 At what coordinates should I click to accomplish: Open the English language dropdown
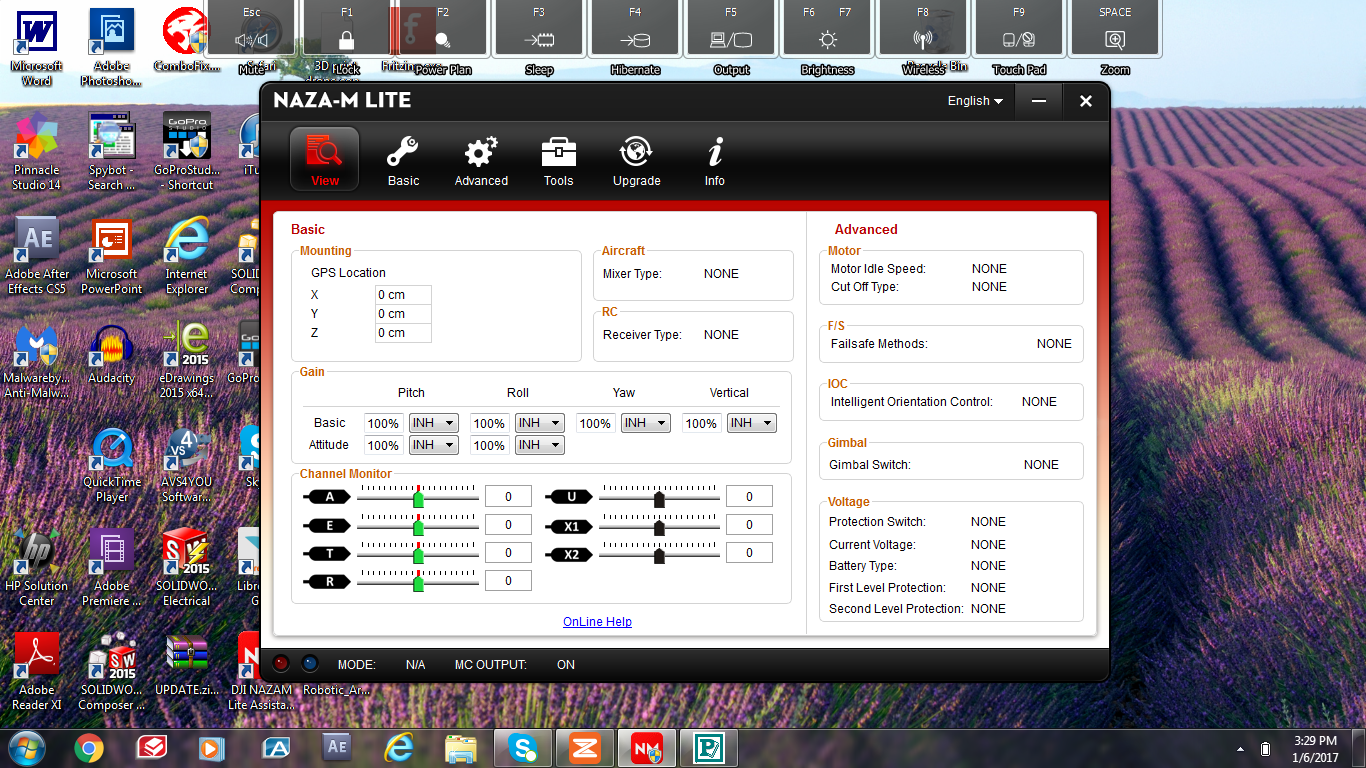click(975, 101)
